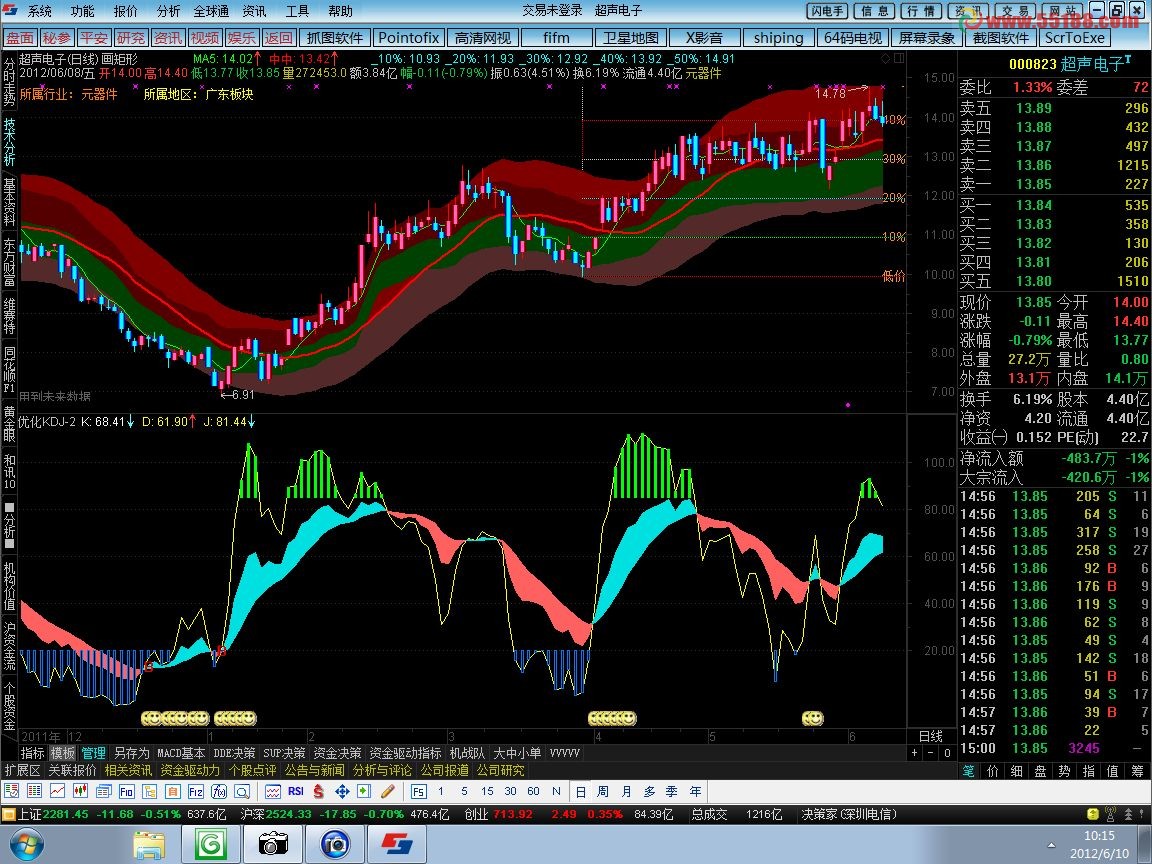Open the 分析 menu
Viewport: 1152px width, 864px height.
click(x=169, y=11)
